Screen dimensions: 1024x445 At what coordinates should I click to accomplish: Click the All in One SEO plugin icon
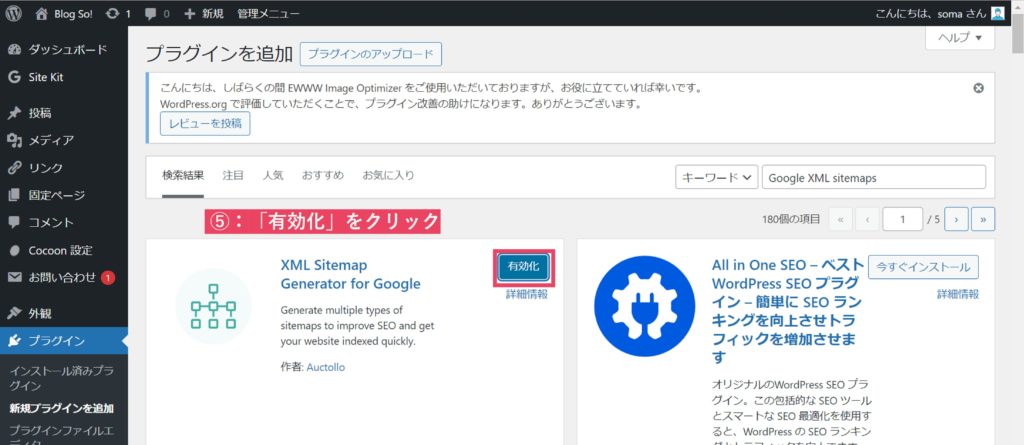(x=643, y=306)
